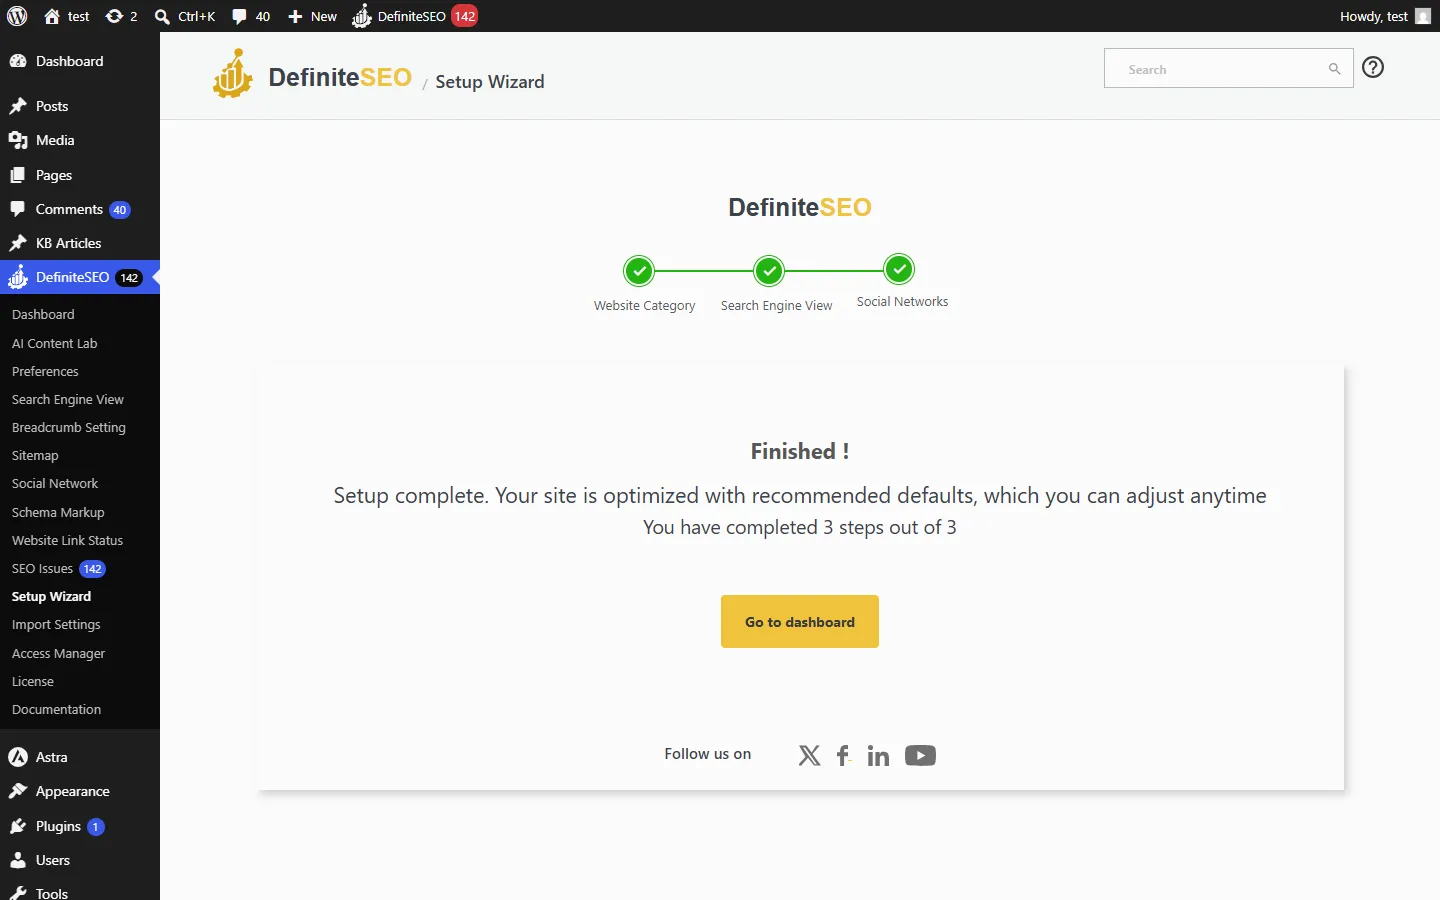Open the Pages menu
1440x900 pixels.
point(80,175)
